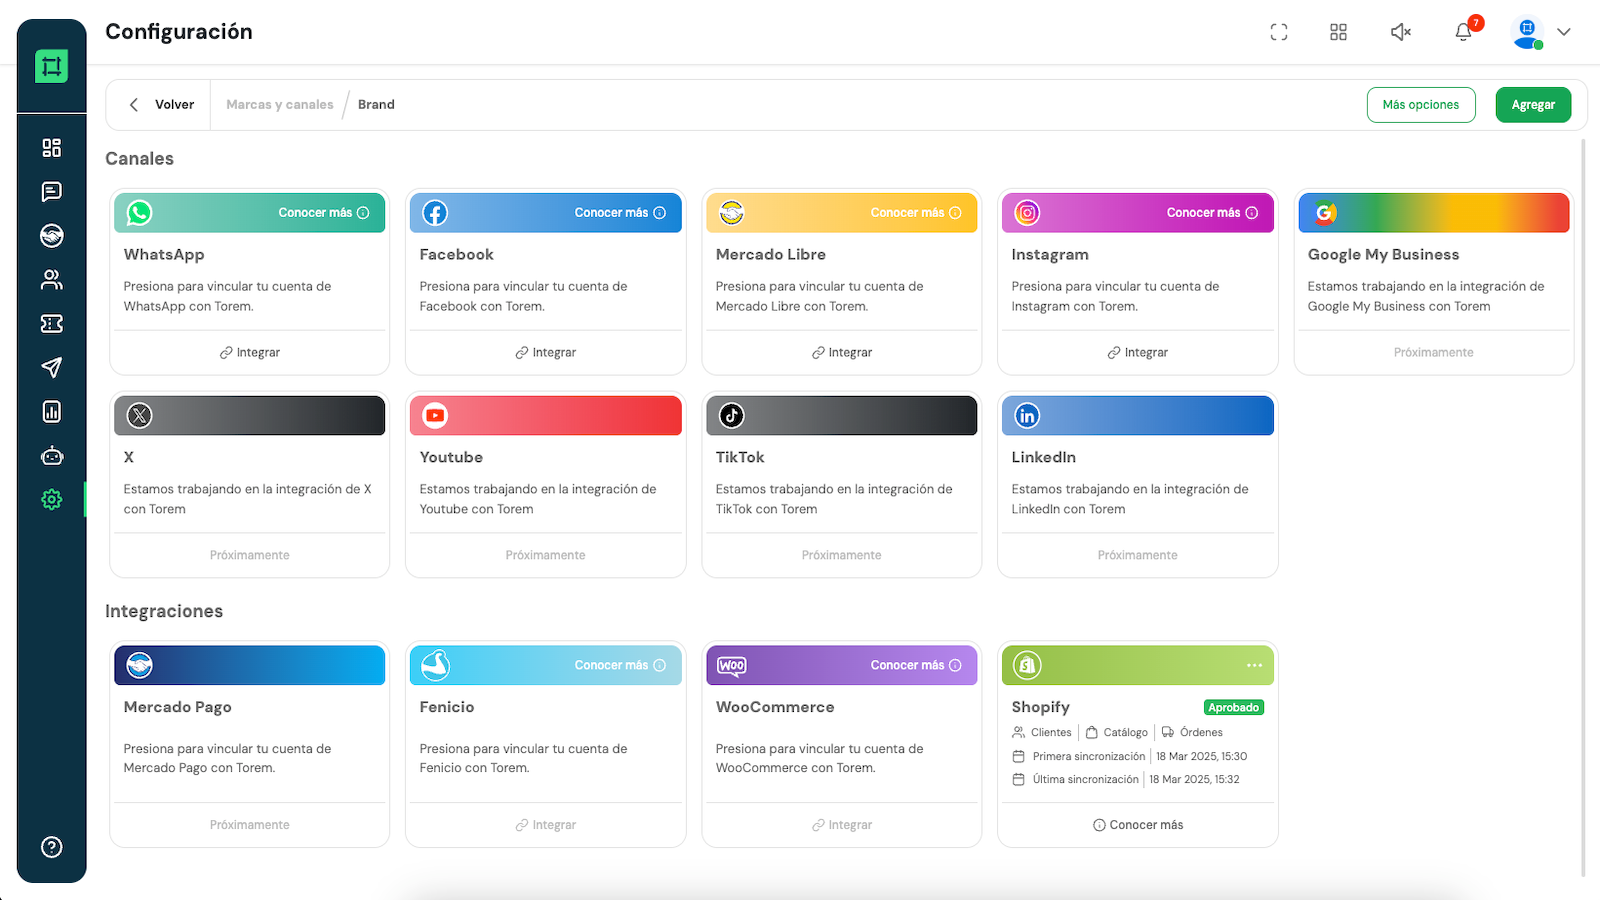Click WooCommerce Conocer más link
The height and width of the screenshot is (900, 1600).
(x=916, y=665)
